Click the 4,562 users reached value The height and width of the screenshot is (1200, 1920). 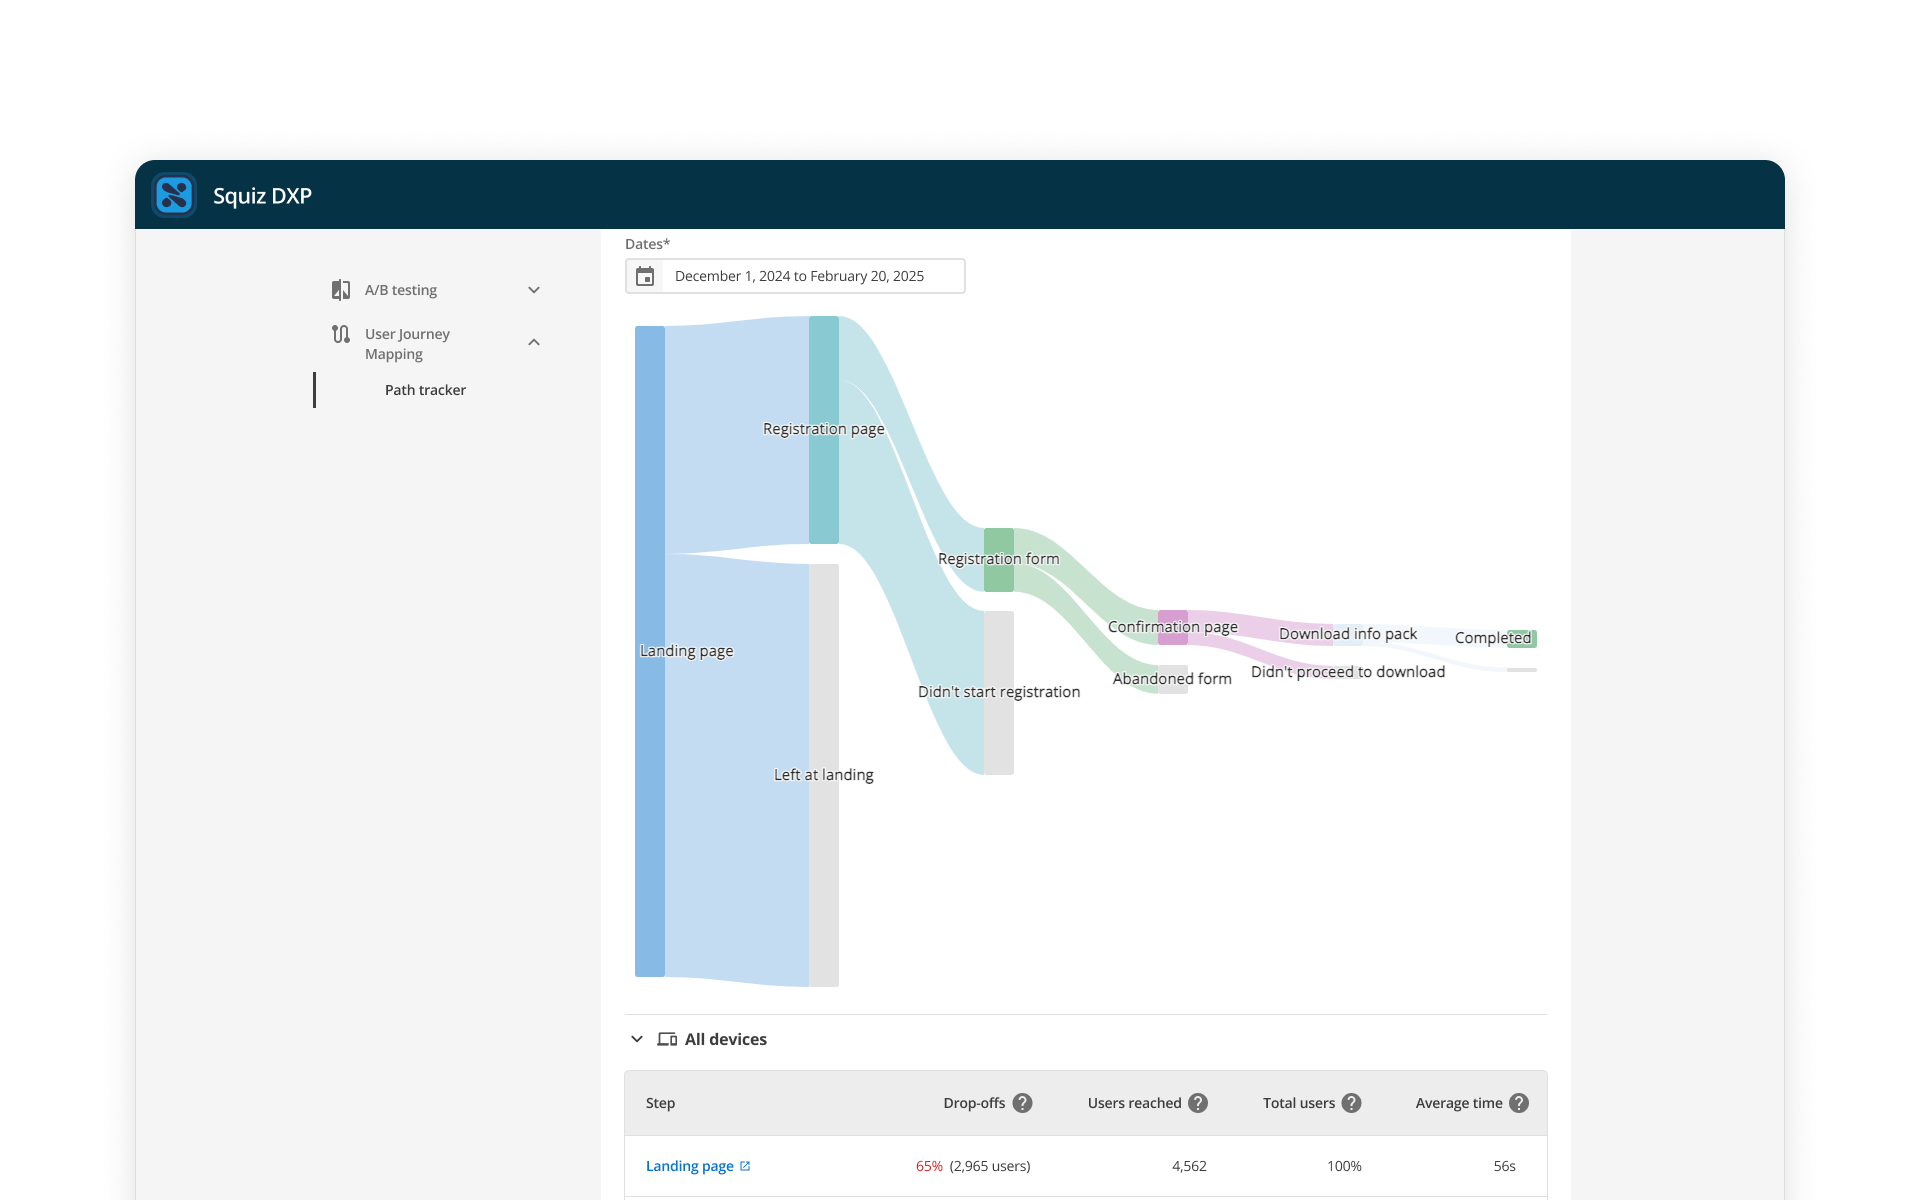(1189, 1166)
